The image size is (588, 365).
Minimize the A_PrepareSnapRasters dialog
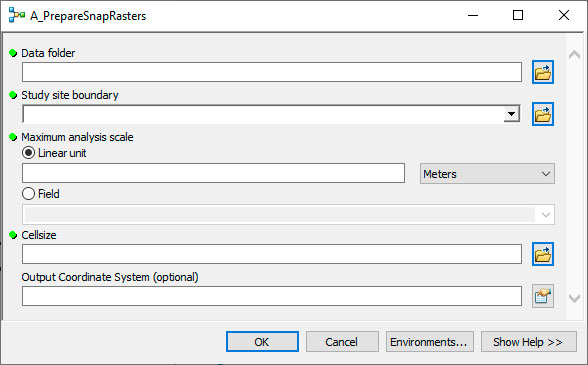[473, 15]
